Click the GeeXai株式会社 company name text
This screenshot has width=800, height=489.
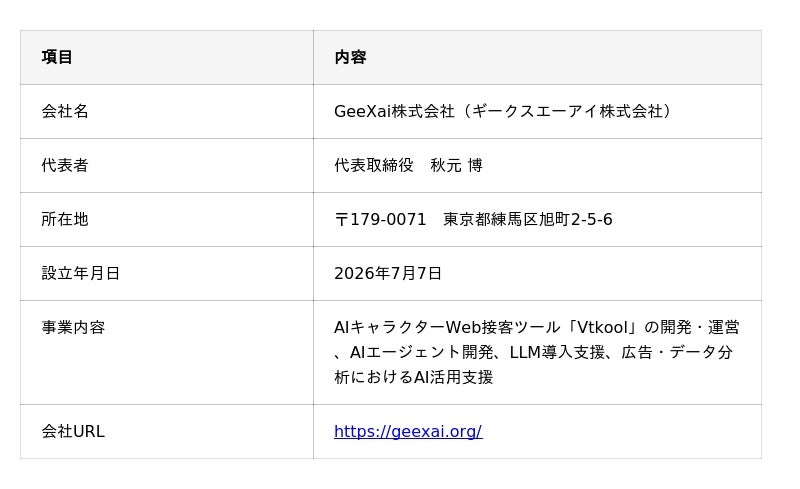point(394,111)
